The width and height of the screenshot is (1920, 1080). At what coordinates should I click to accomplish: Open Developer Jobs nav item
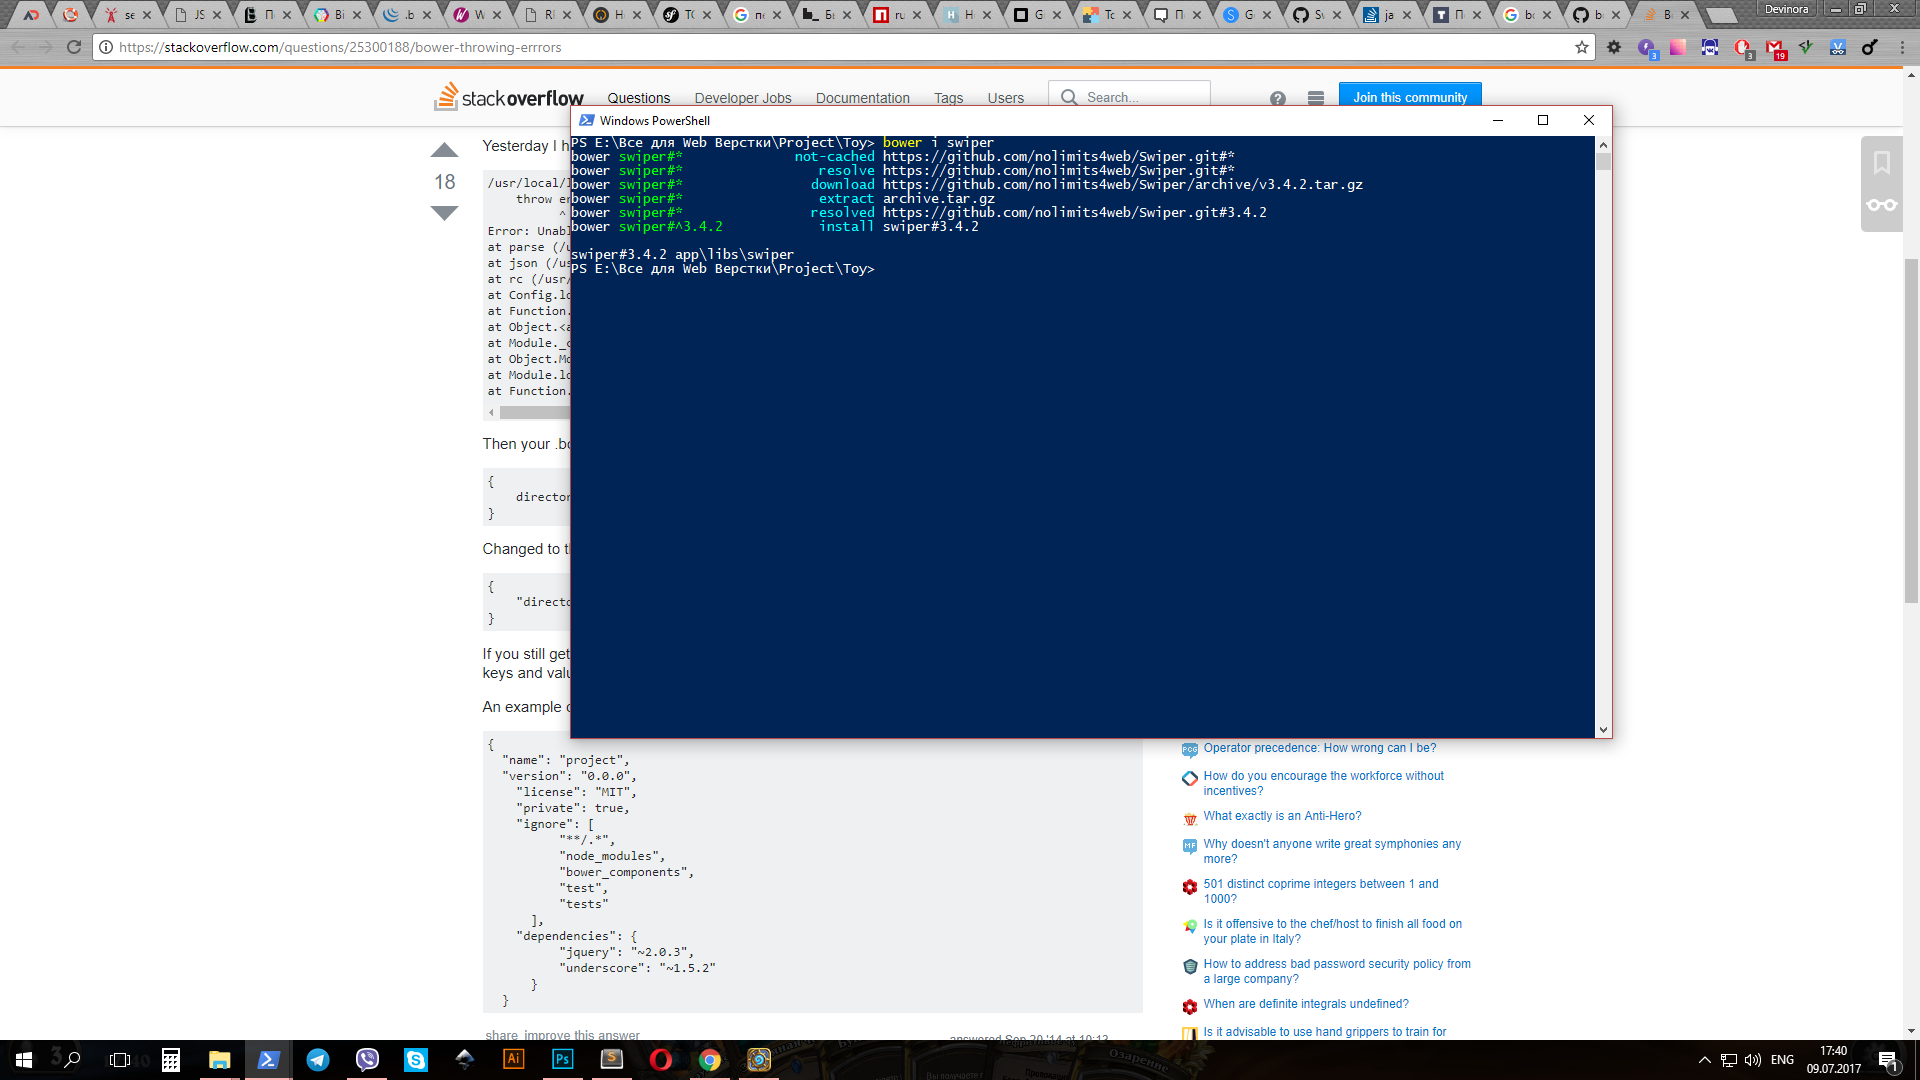[x=742, y=97]
